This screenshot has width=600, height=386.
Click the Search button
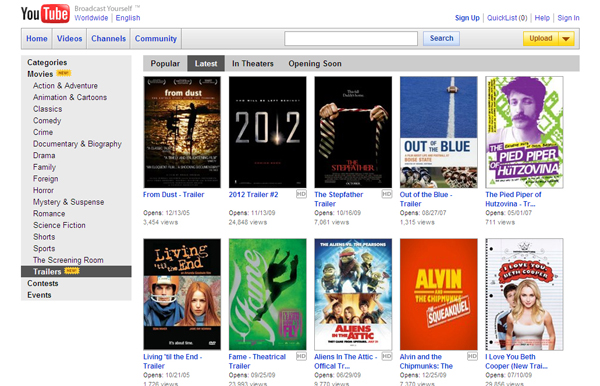[441, 39]
